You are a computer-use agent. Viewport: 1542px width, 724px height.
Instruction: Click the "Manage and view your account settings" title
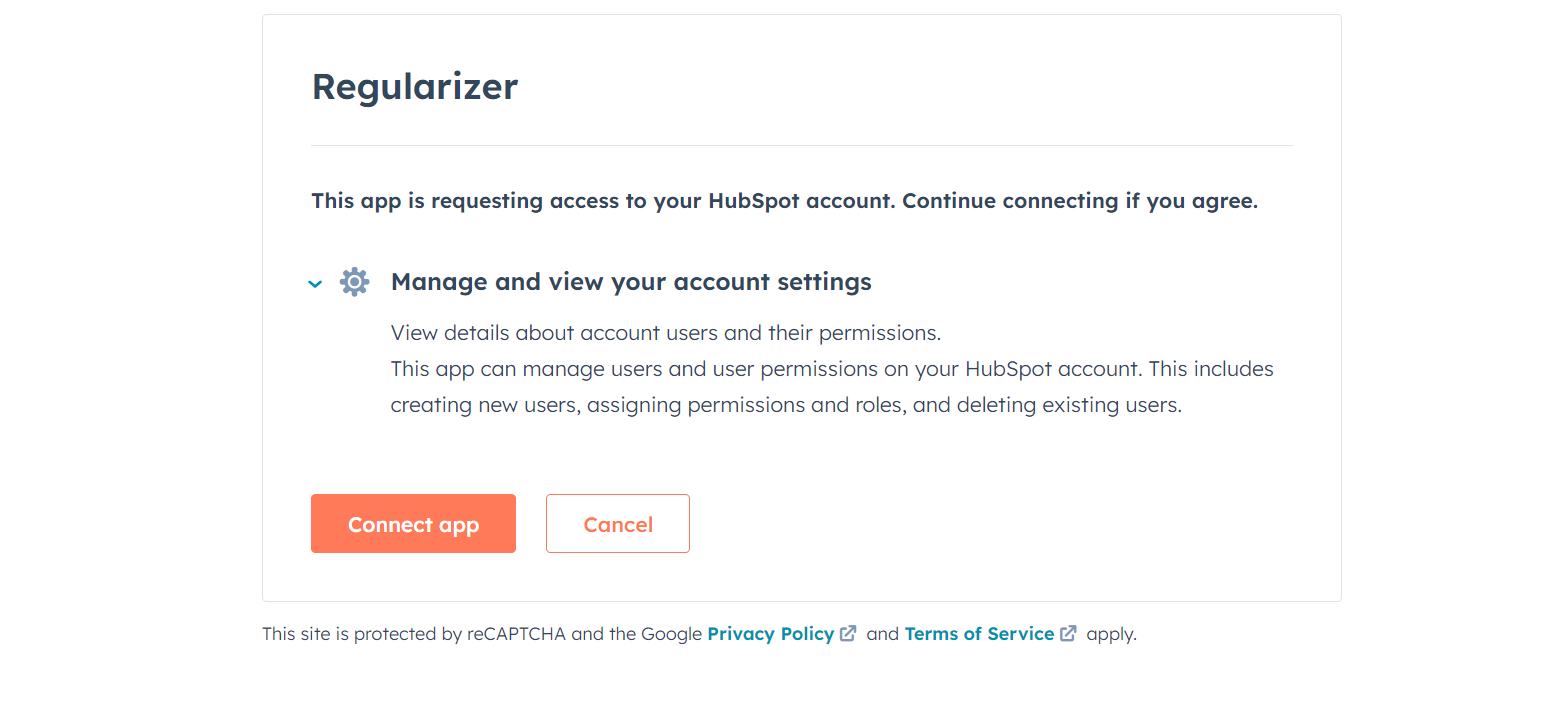(x=631, y=282)
